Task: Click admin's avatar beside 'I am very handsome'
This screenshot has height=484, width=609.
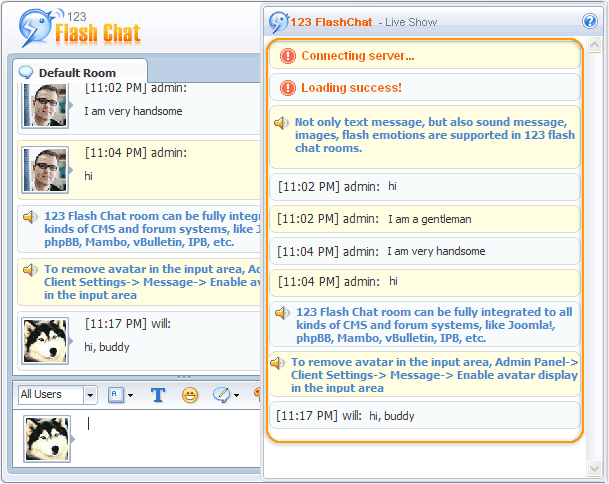Action: click(x=45, y=105)
